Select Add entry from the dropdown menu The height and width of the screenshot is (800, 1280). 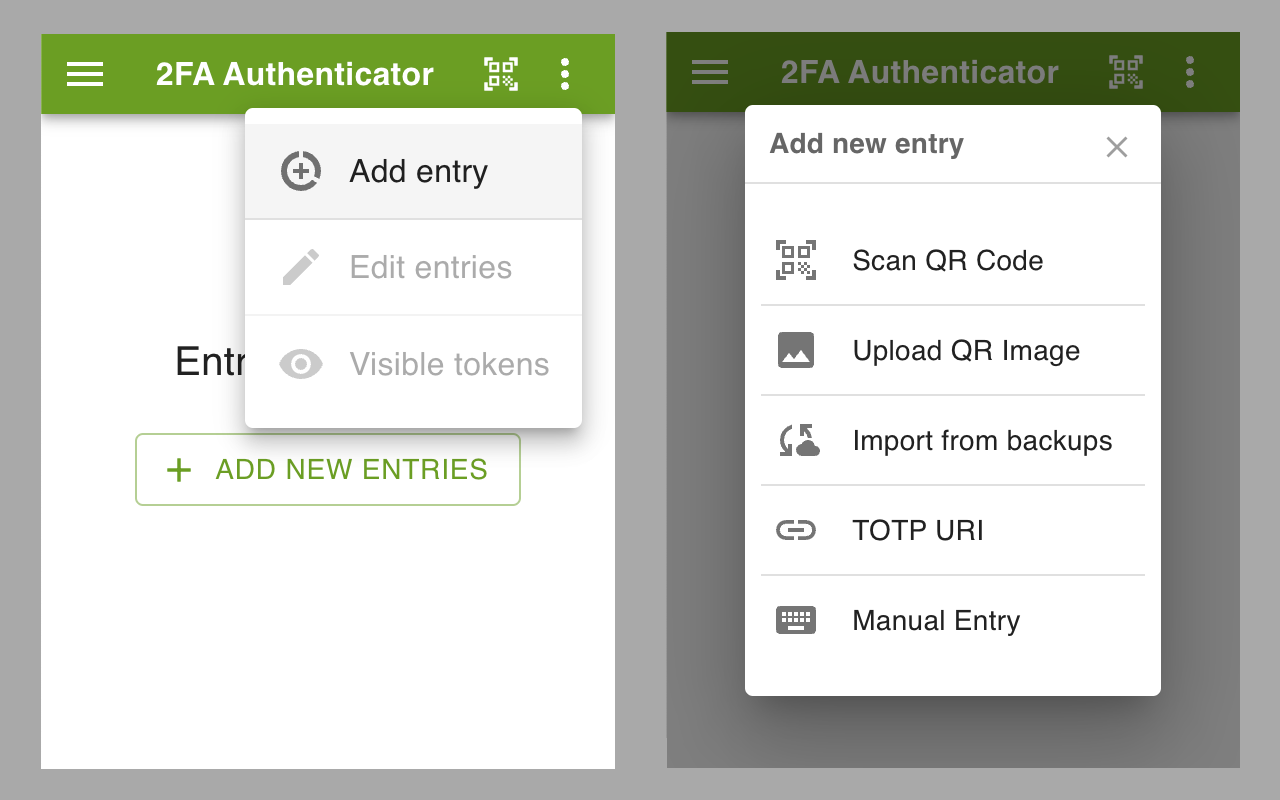click(418, 172)
